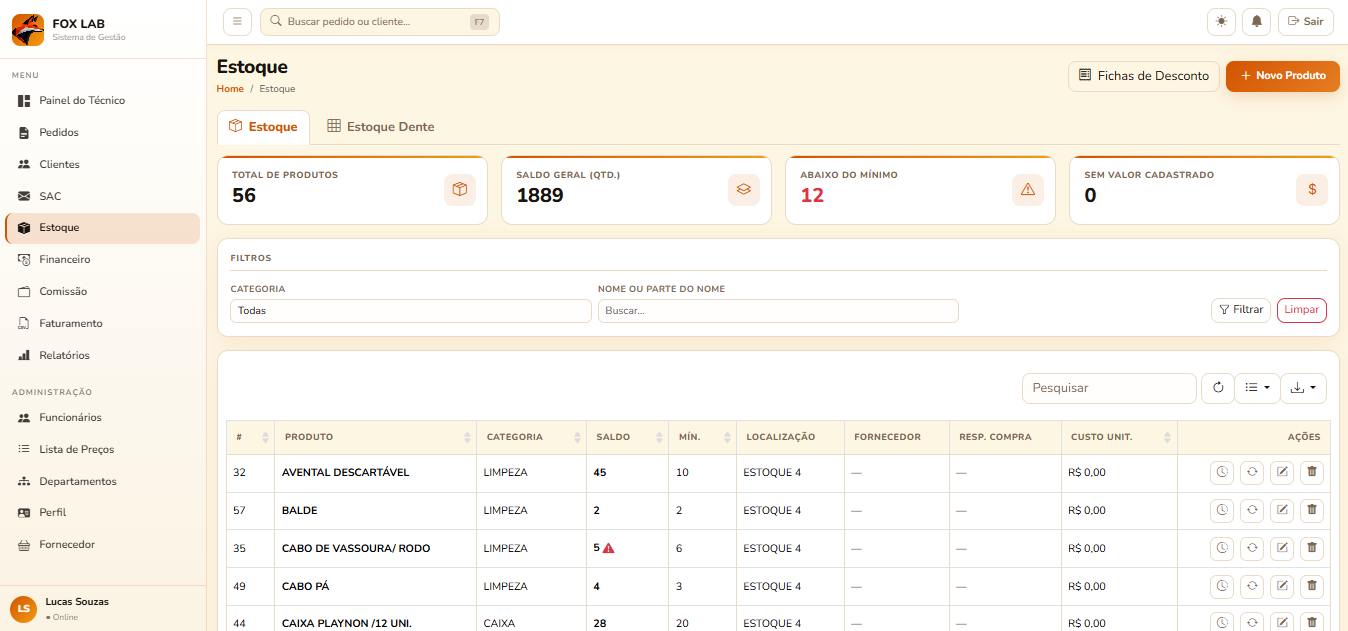The height and width of the screenshot is (631, 1348).
Task: View history clock icon for AVENTAL DESCARTÁVEL
Action: pyautogui.click(x=1221, y=473)
